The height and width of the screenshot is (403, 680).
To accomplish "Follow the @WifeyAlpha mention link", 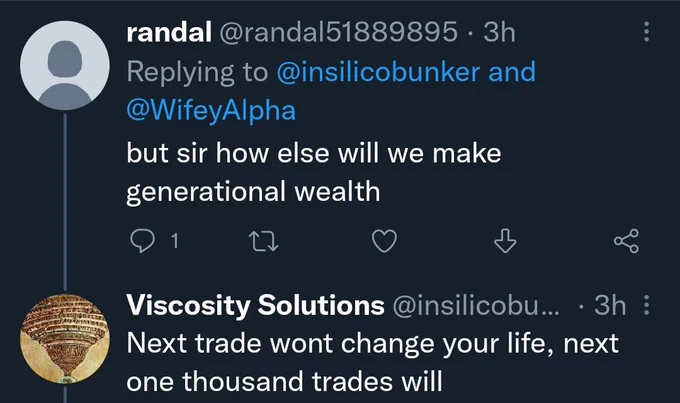I will pyautogui.click(x=211, y=110).
